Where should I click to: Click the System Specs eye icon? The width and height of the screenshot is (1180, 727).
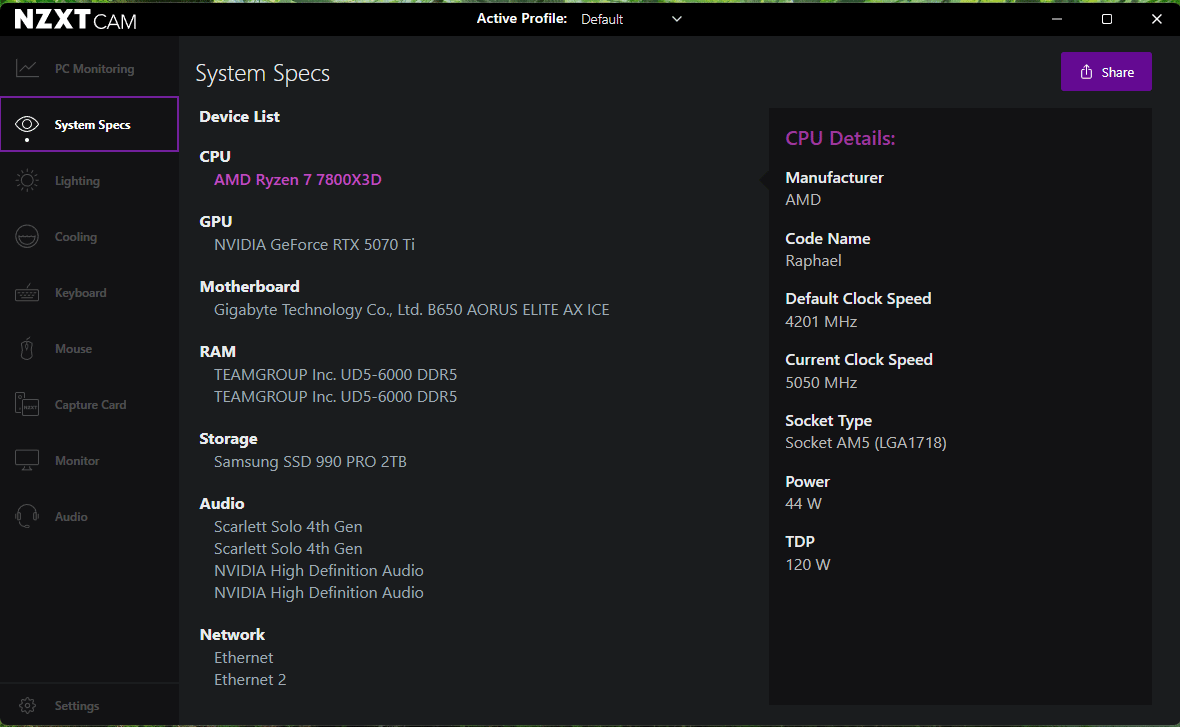(x=27, y=124)
